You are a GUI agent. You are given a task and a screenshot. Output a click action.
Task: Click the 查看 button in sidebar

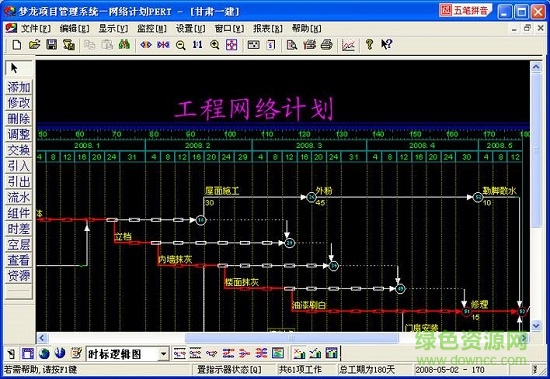pos(19,260)
